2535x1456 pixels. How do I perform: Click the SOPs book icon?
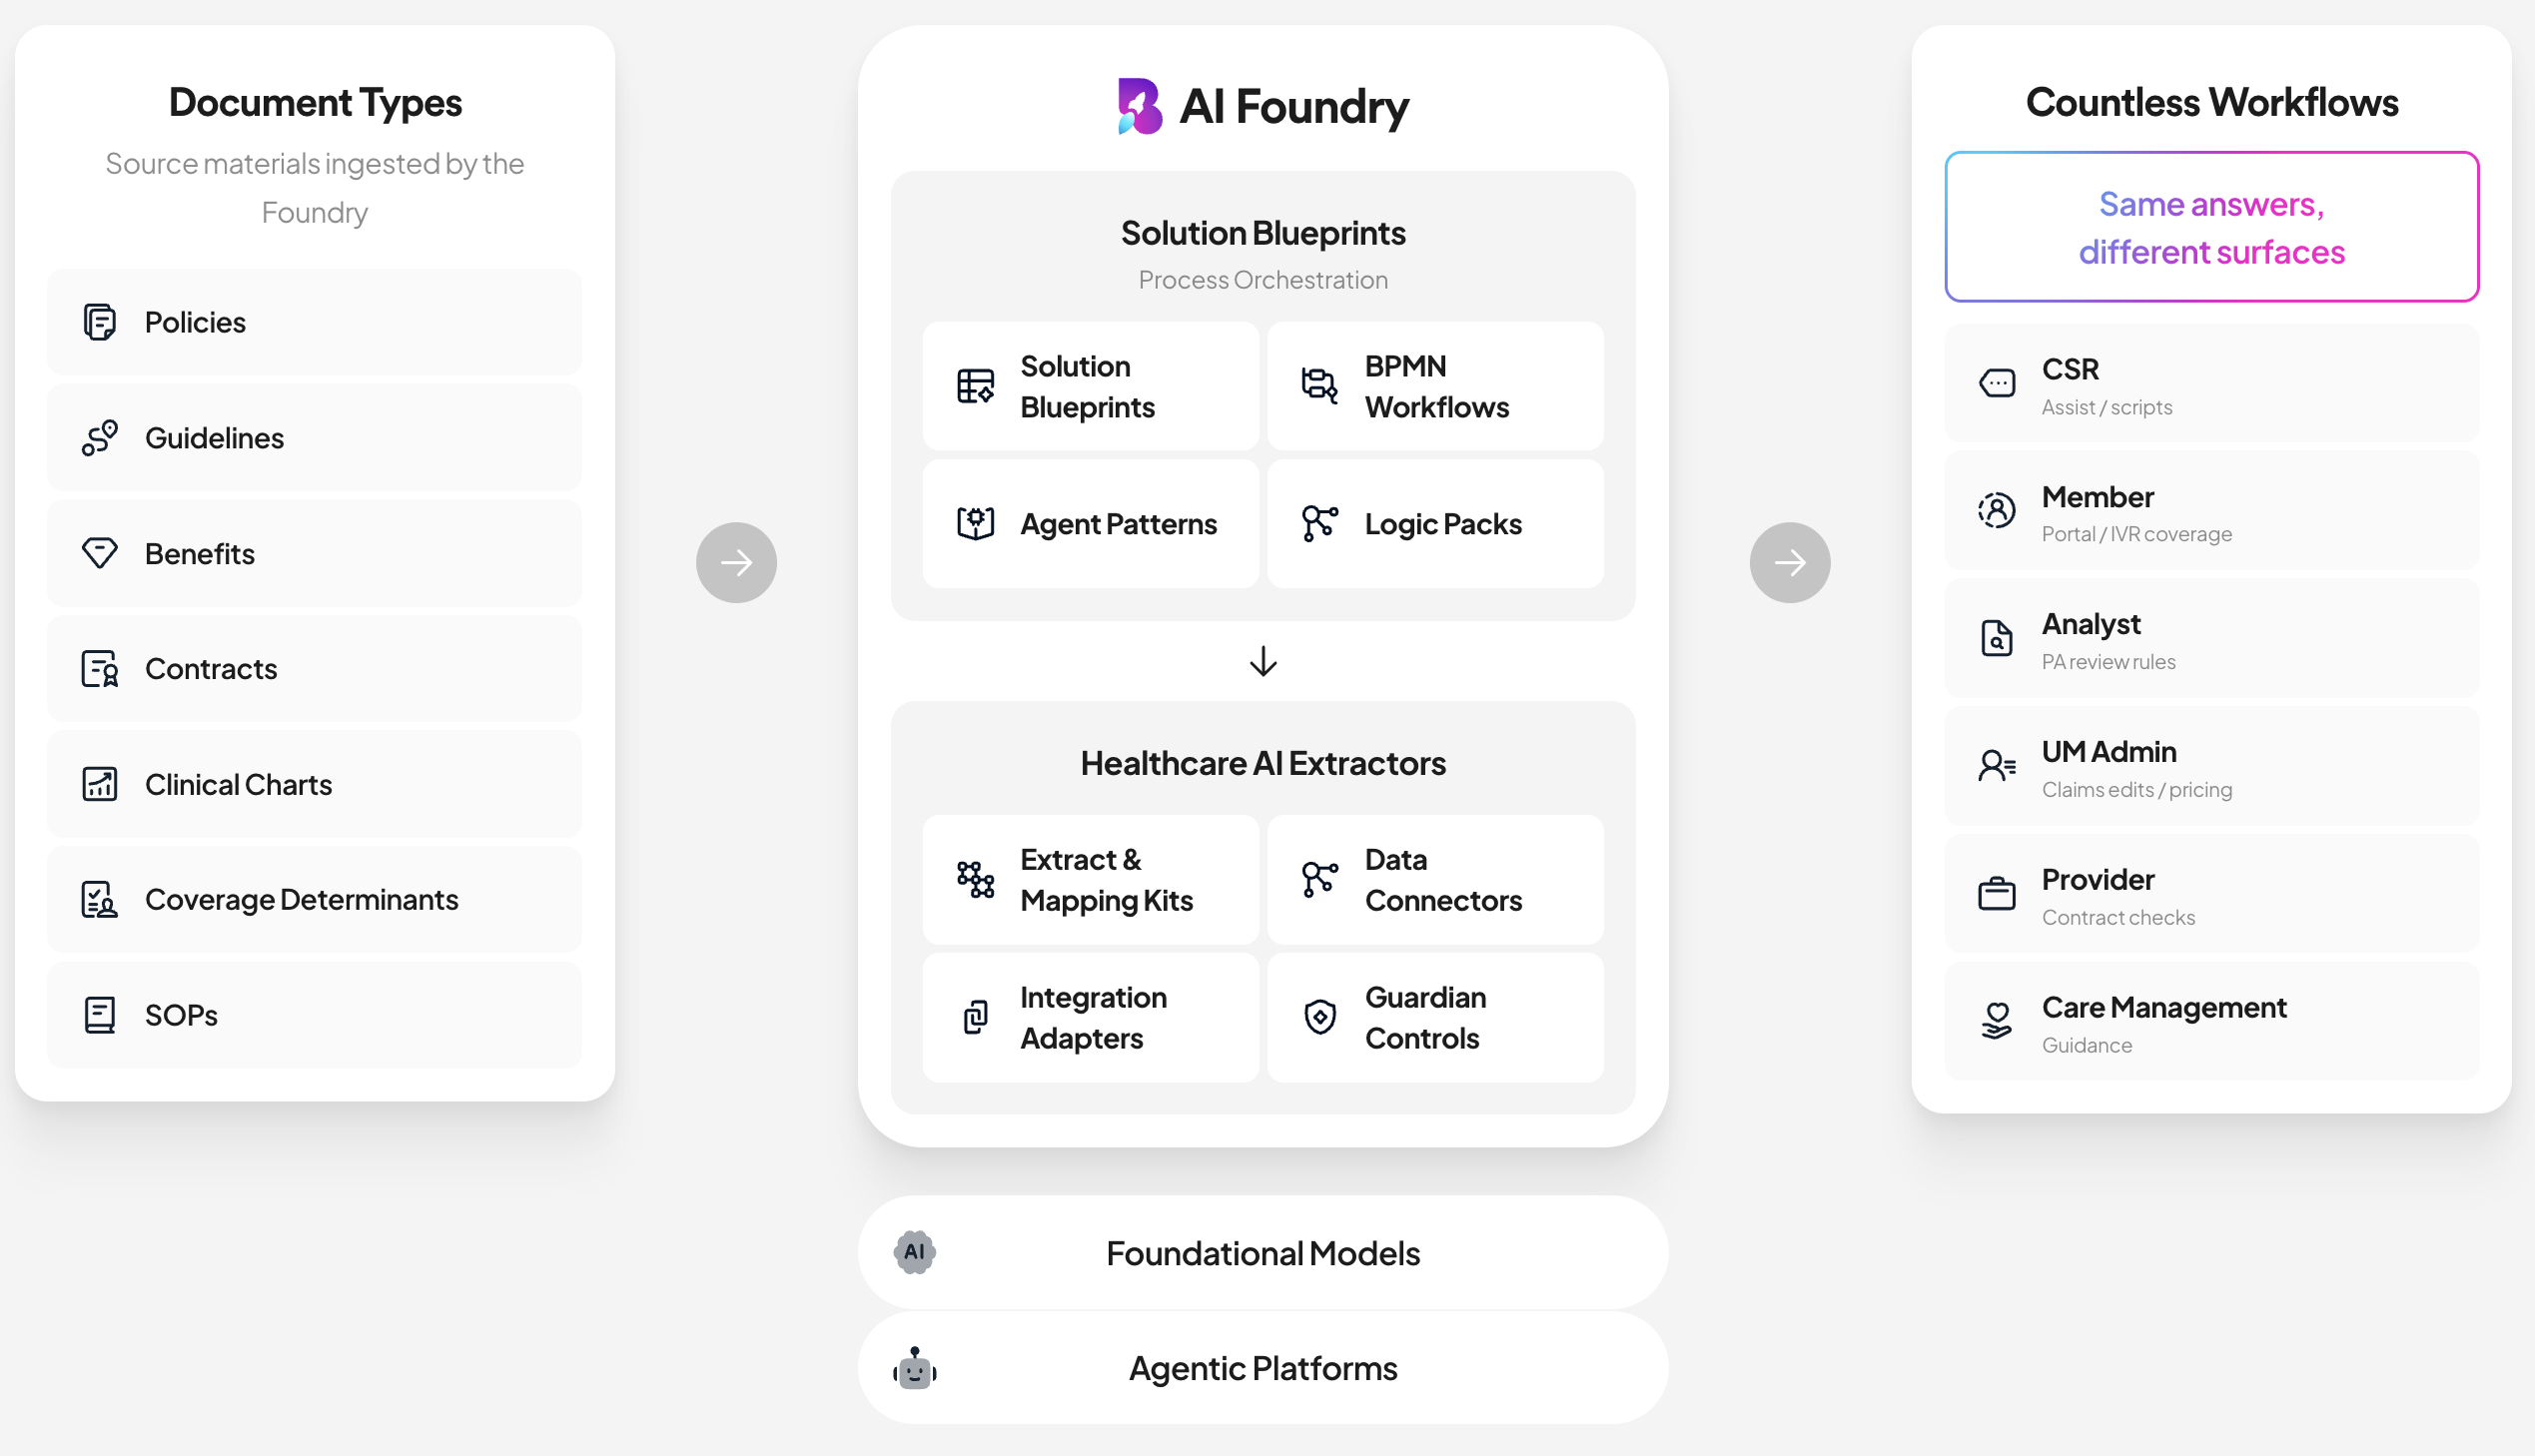tap(99, 1015)
